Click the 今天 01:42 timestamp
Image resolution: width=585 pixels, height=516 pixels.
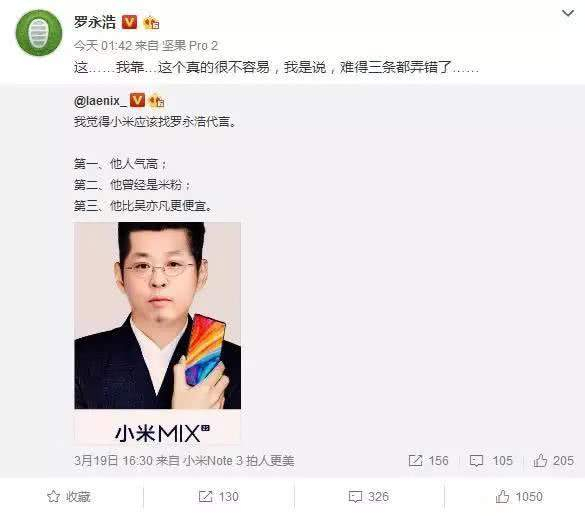coord(103,46)
